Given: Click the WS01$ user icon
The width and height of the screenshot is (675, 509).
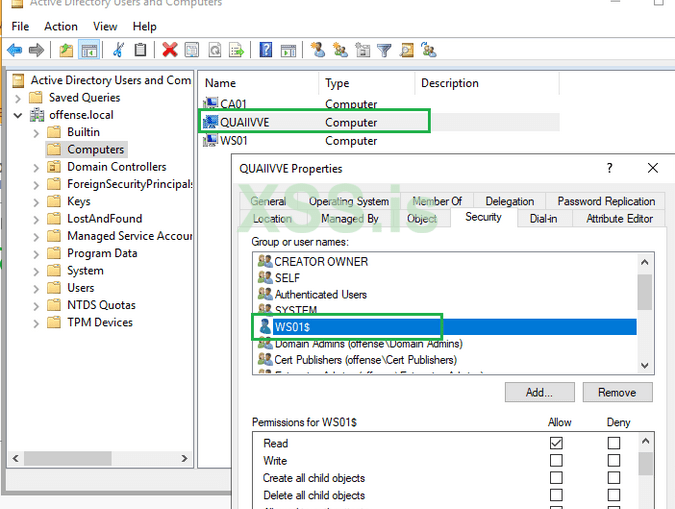Looking at the screenshot, I should pyautogui.click(x=265, y=326).
